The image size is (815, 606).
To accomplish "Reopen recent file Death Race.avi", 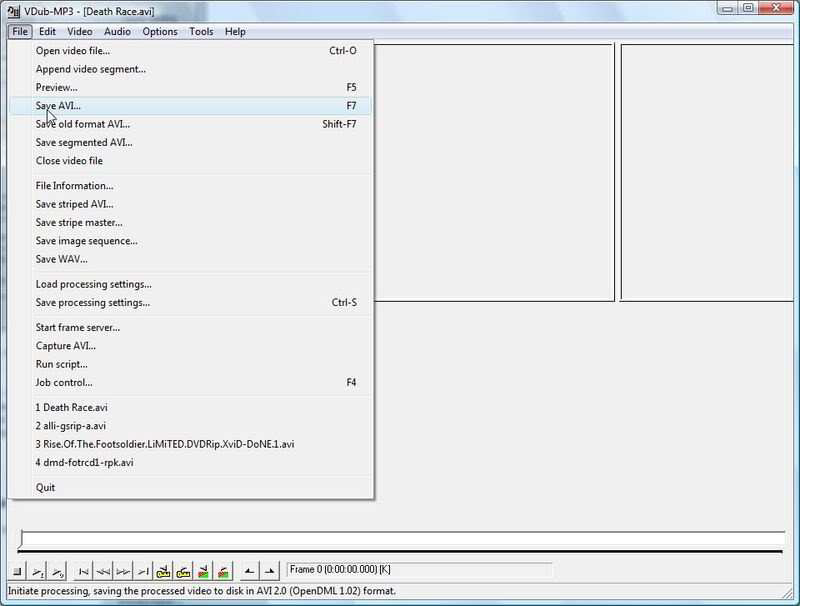I will (191, 407).
